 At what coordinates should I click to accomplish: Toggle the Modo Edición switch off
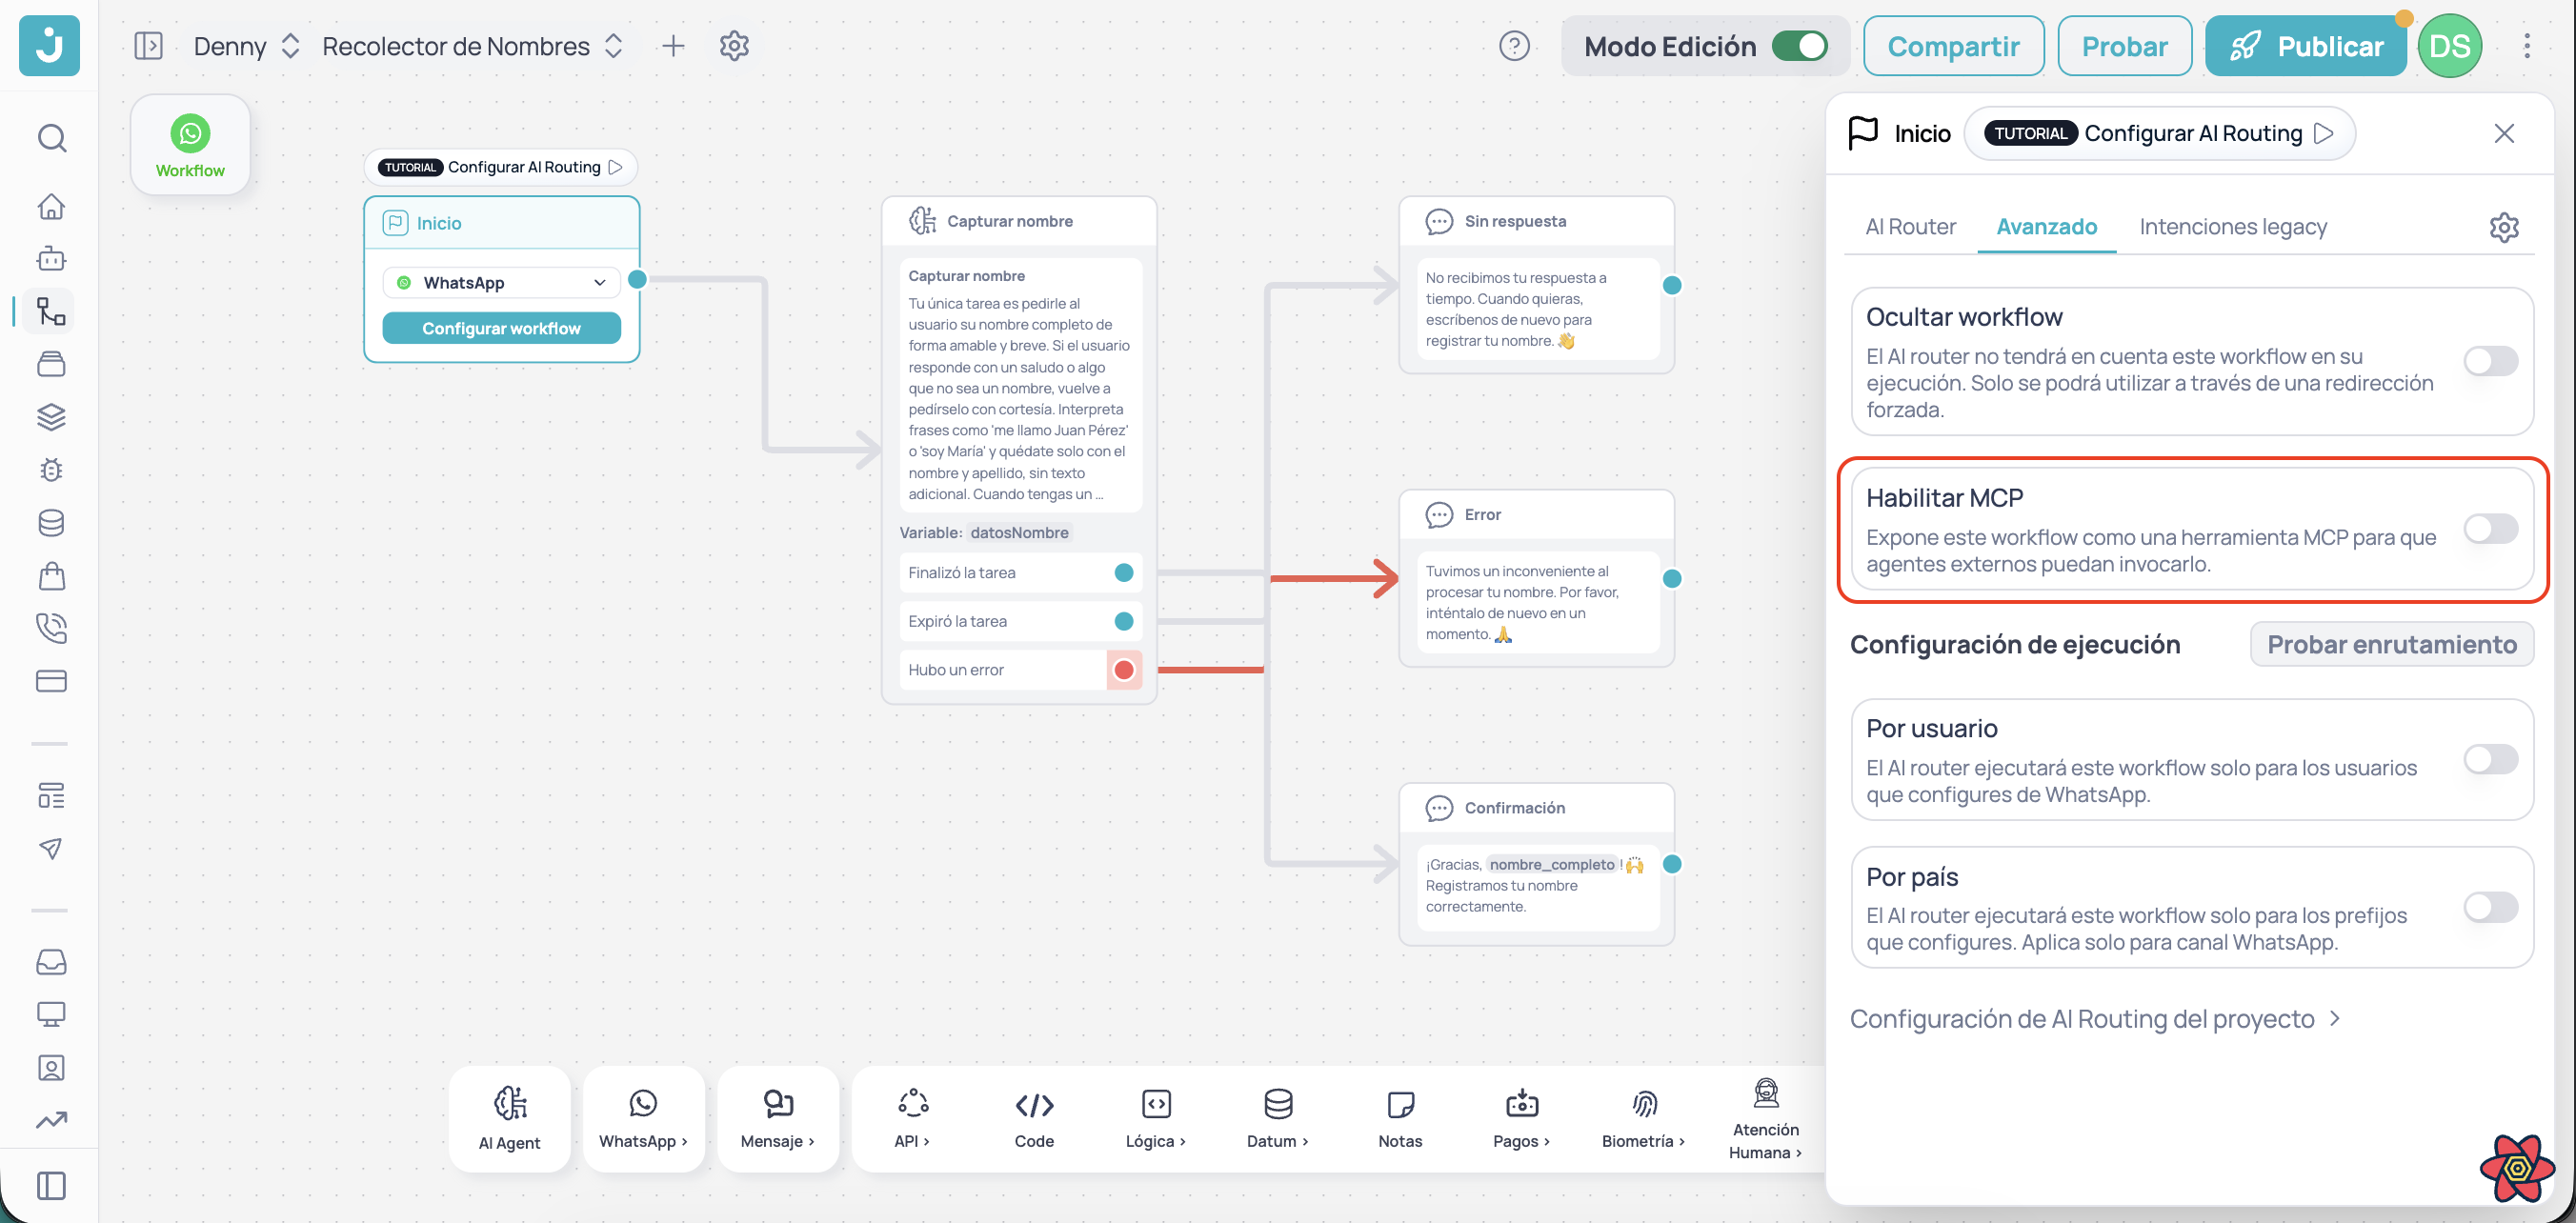pyautogui.click(x=1799, y=46)
